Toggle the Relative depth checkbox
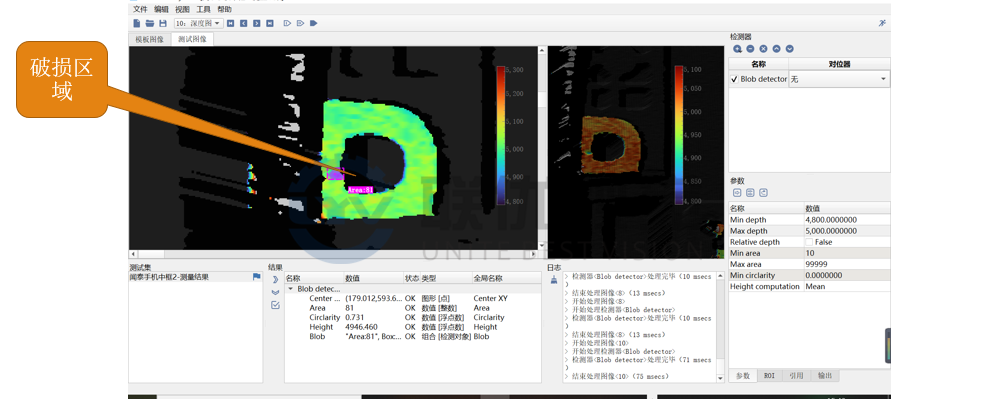 [809, 242]
